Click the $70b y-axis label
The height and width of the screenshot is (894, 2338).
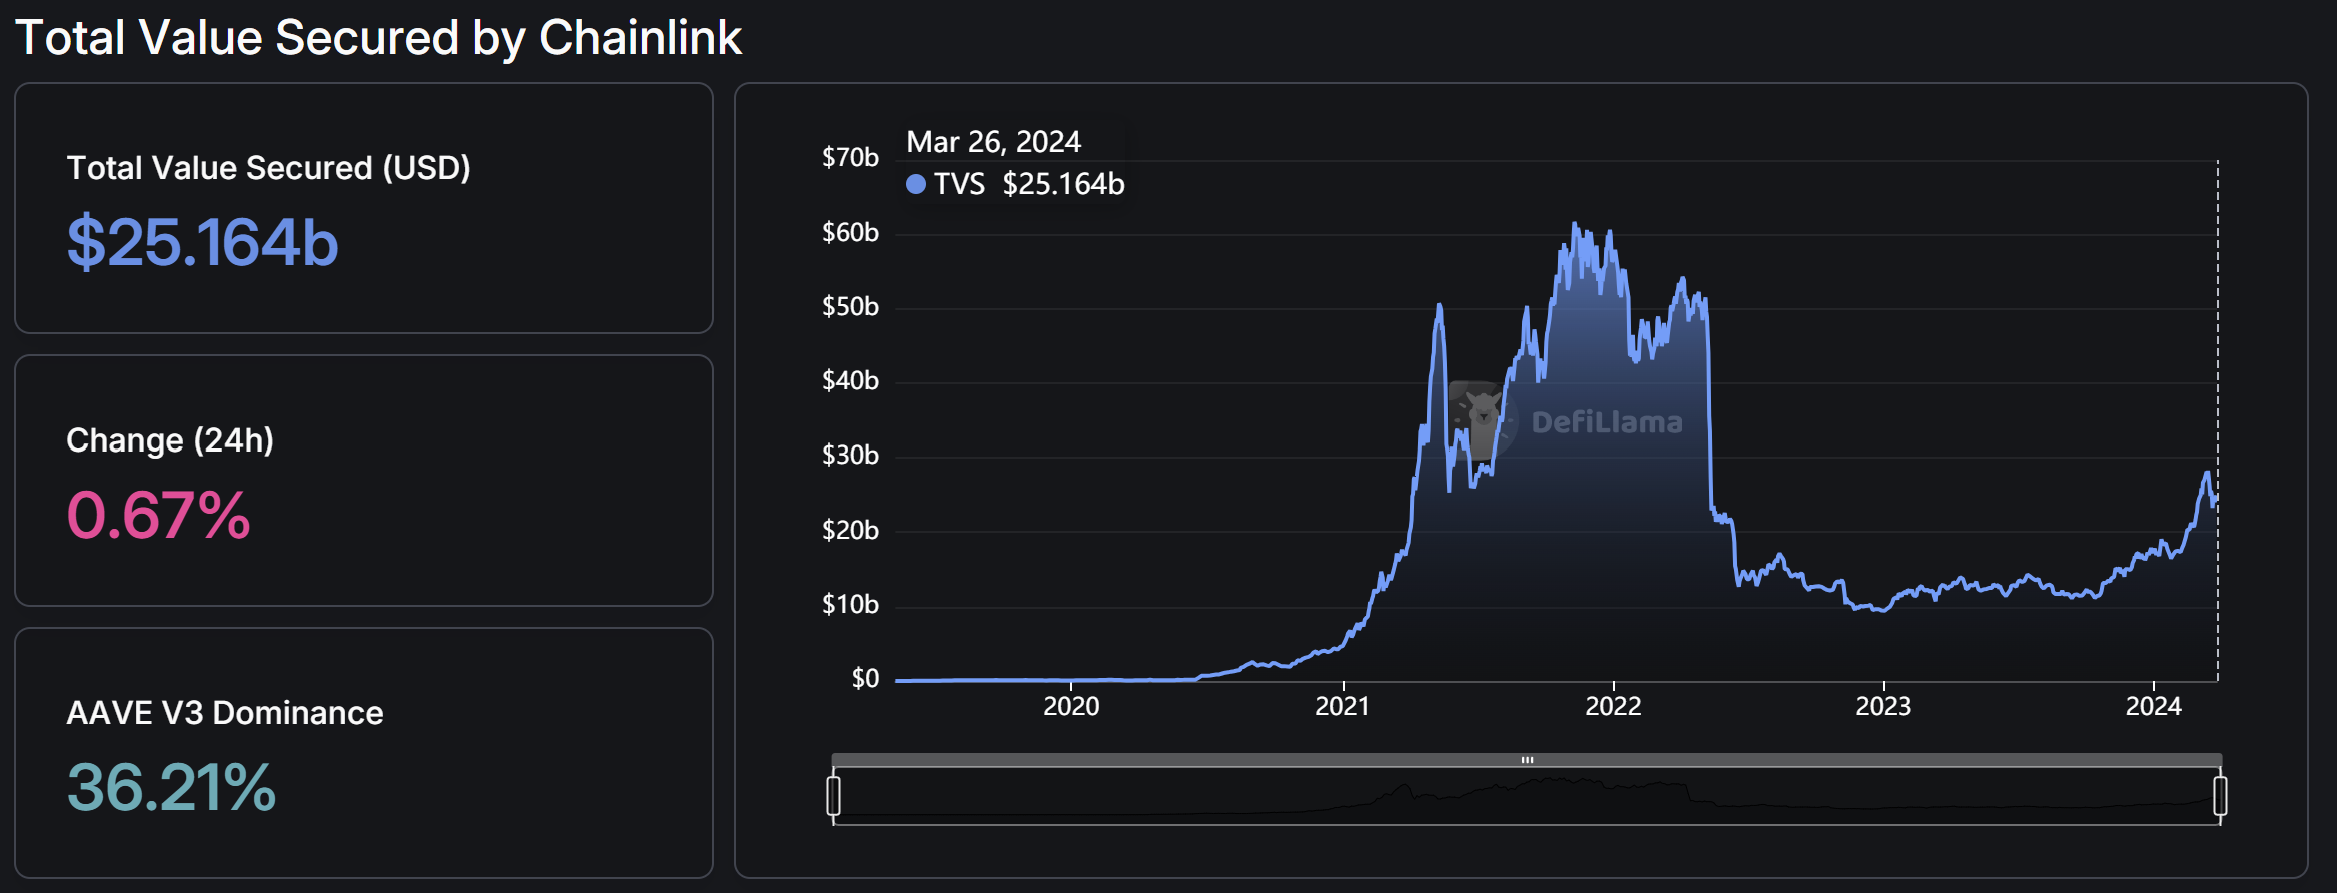(x=850, y=157)
